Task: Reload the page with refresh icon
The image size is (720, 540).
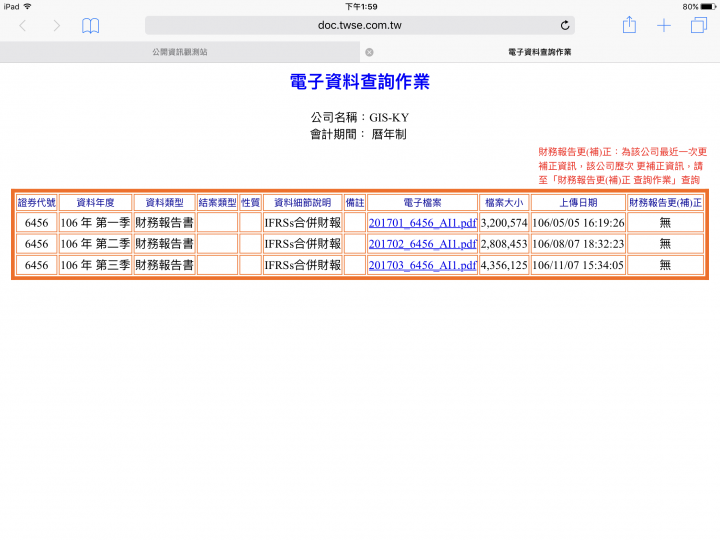Action: (x=565, y=25)
